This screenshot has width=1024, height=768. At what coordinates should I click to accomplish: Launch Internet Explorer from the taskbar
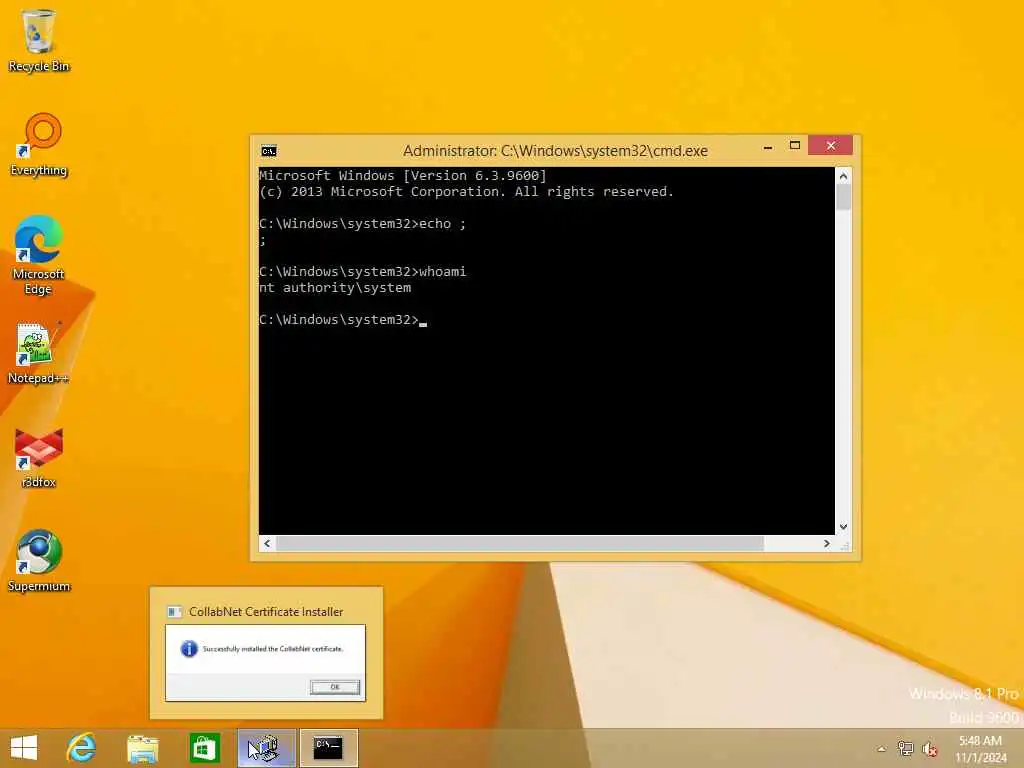pyautogui.click(x=82, y=748)
